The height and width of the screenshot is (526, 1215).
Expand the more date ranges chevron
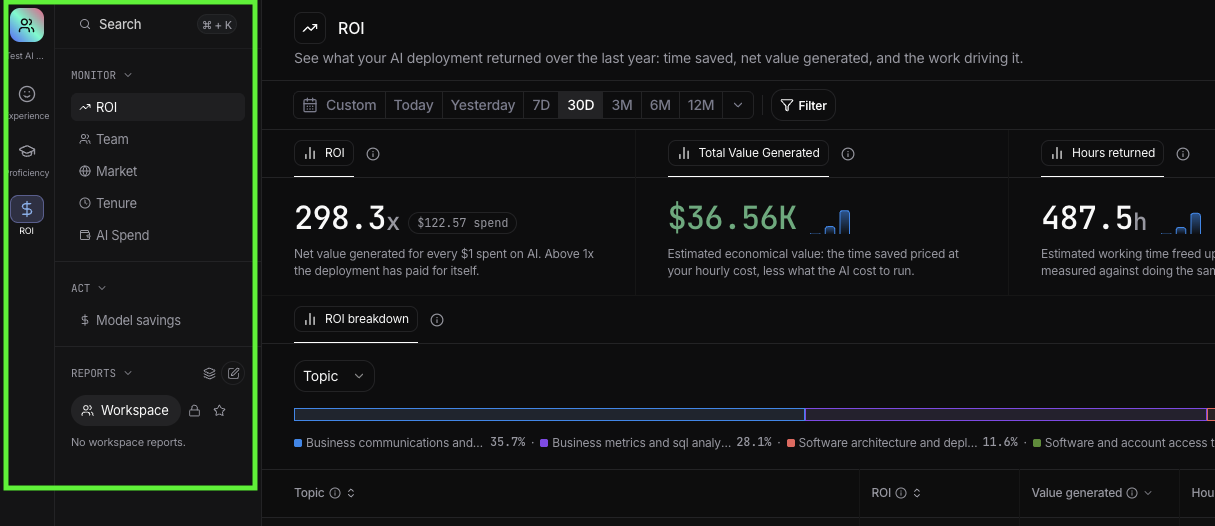(x=738, y=105)
